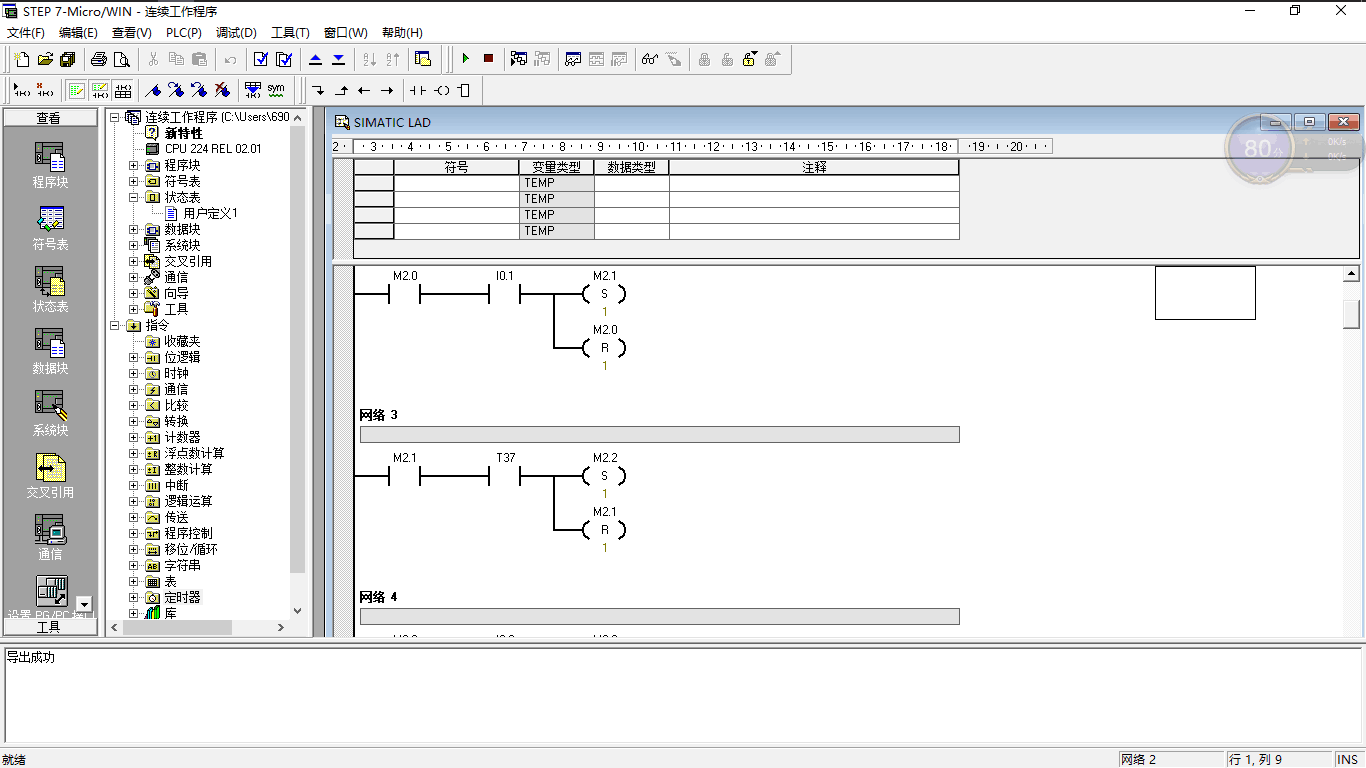1366x768 pixels.
Task: Select the T37 contact in network 3
Action: (x=504, y=475)
